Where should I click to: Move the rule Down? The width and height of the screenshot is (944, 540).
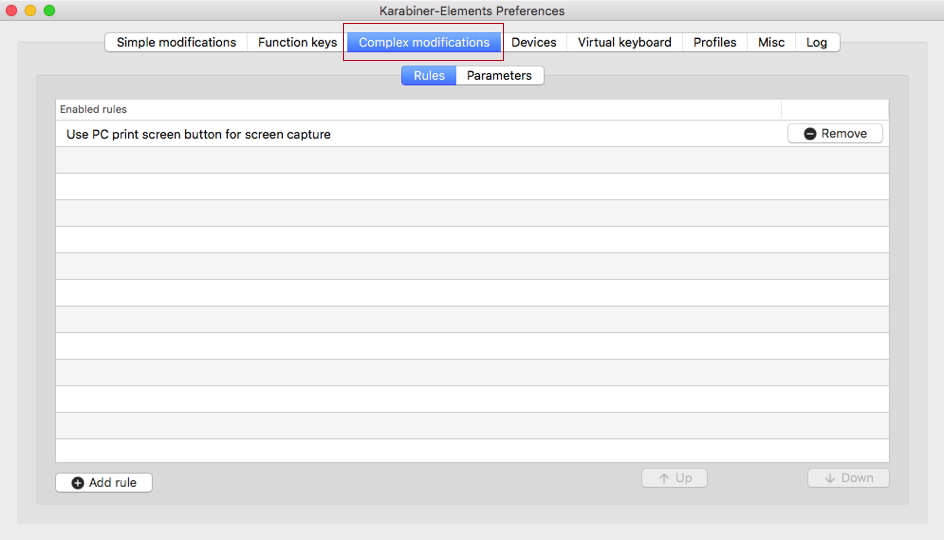point(848,478)
